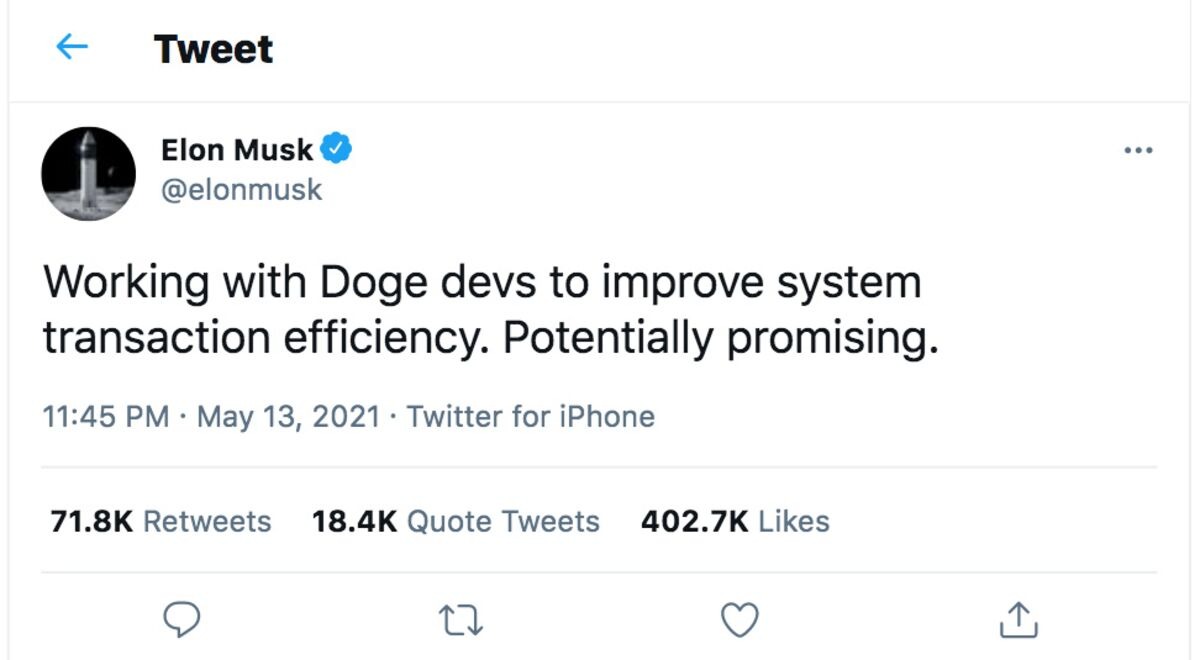Viewport: 1200px width, 660px height.
Task: Click the Twitter for iPhone source link
Action: coord(531,416)
